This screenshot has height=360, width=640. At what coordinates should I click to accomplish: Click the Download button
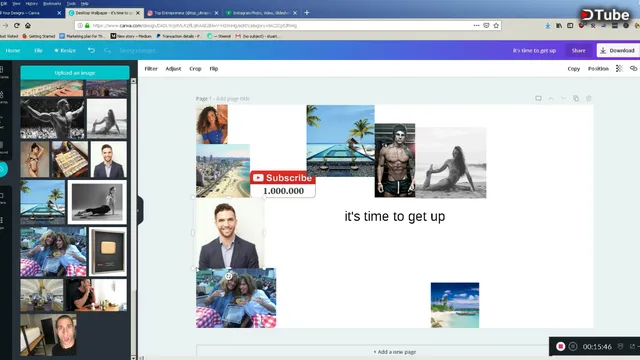(x=618, y=51)
